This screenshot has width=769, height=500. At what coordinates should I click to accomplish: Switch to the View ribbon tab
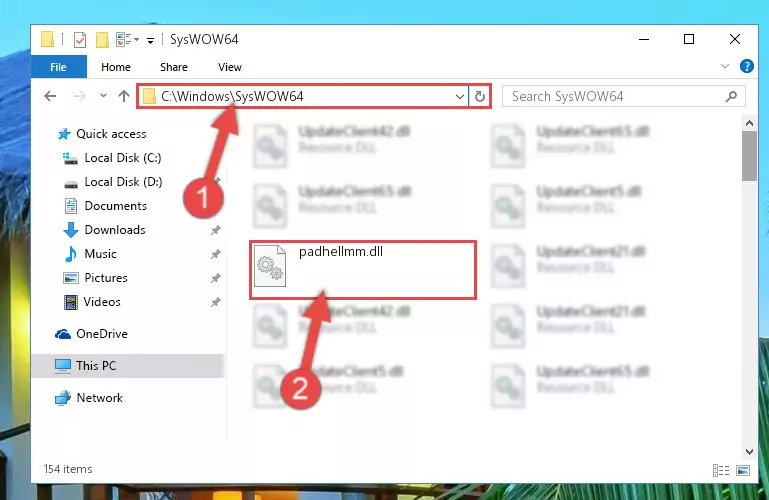click(230, 67)
